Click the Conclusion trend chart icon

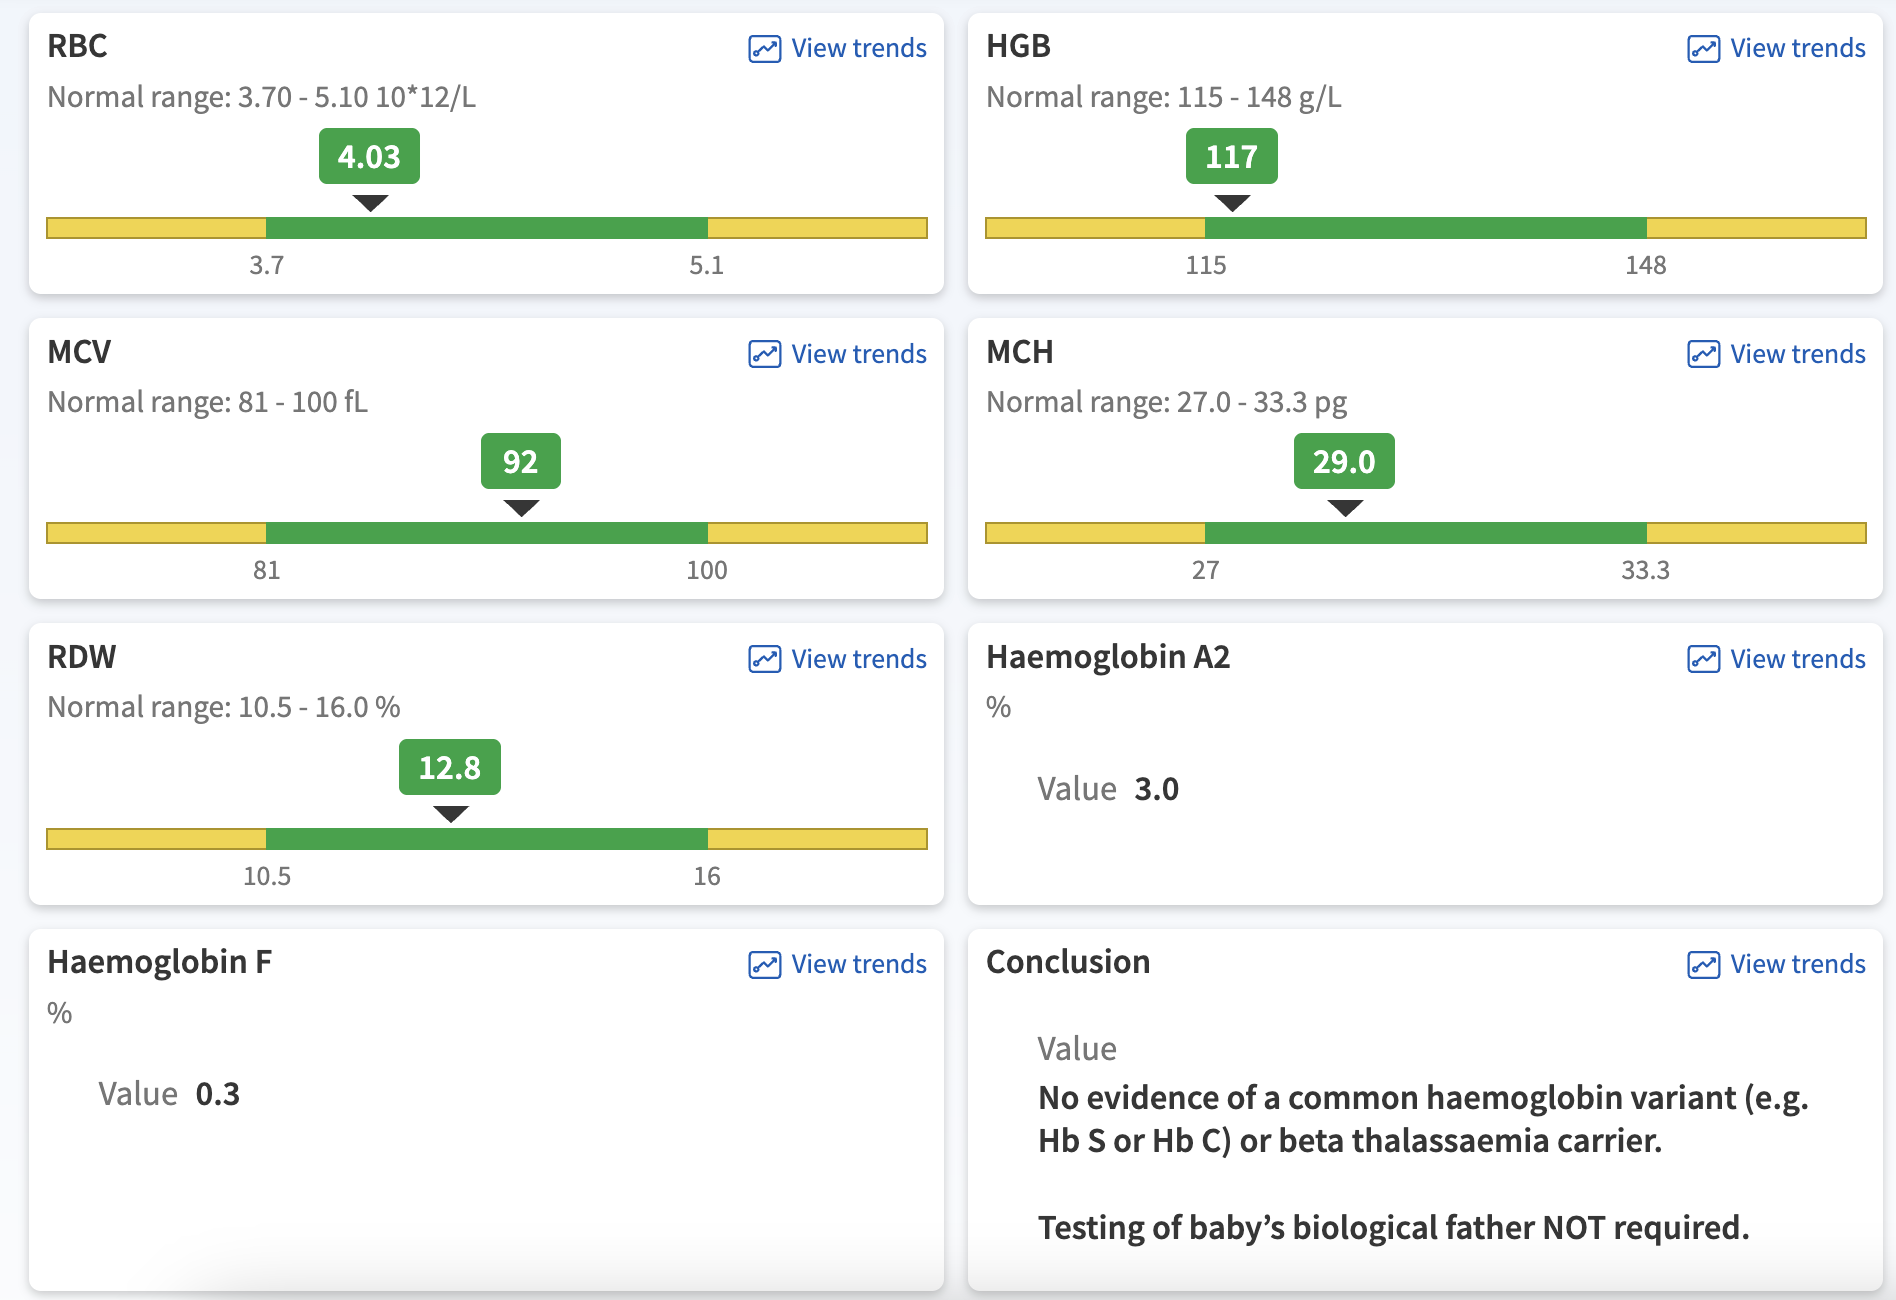coord(1703,964)
